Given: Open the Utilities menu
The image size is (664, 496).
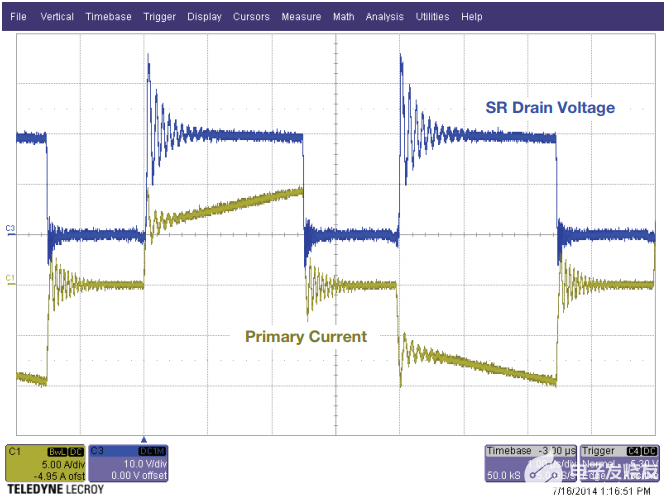Looking at the screenshot, I should (433, 17).
